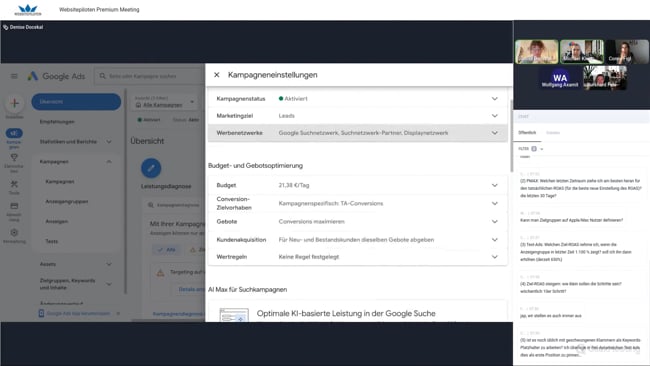Open Tests submenu item
This screenshot has height=366, width=650.
(52, 241)
